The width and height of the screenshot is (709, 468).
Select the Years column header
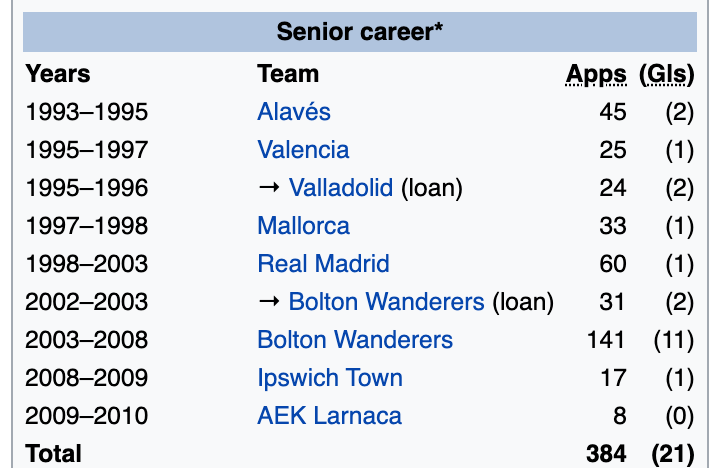tap(58, 73)
